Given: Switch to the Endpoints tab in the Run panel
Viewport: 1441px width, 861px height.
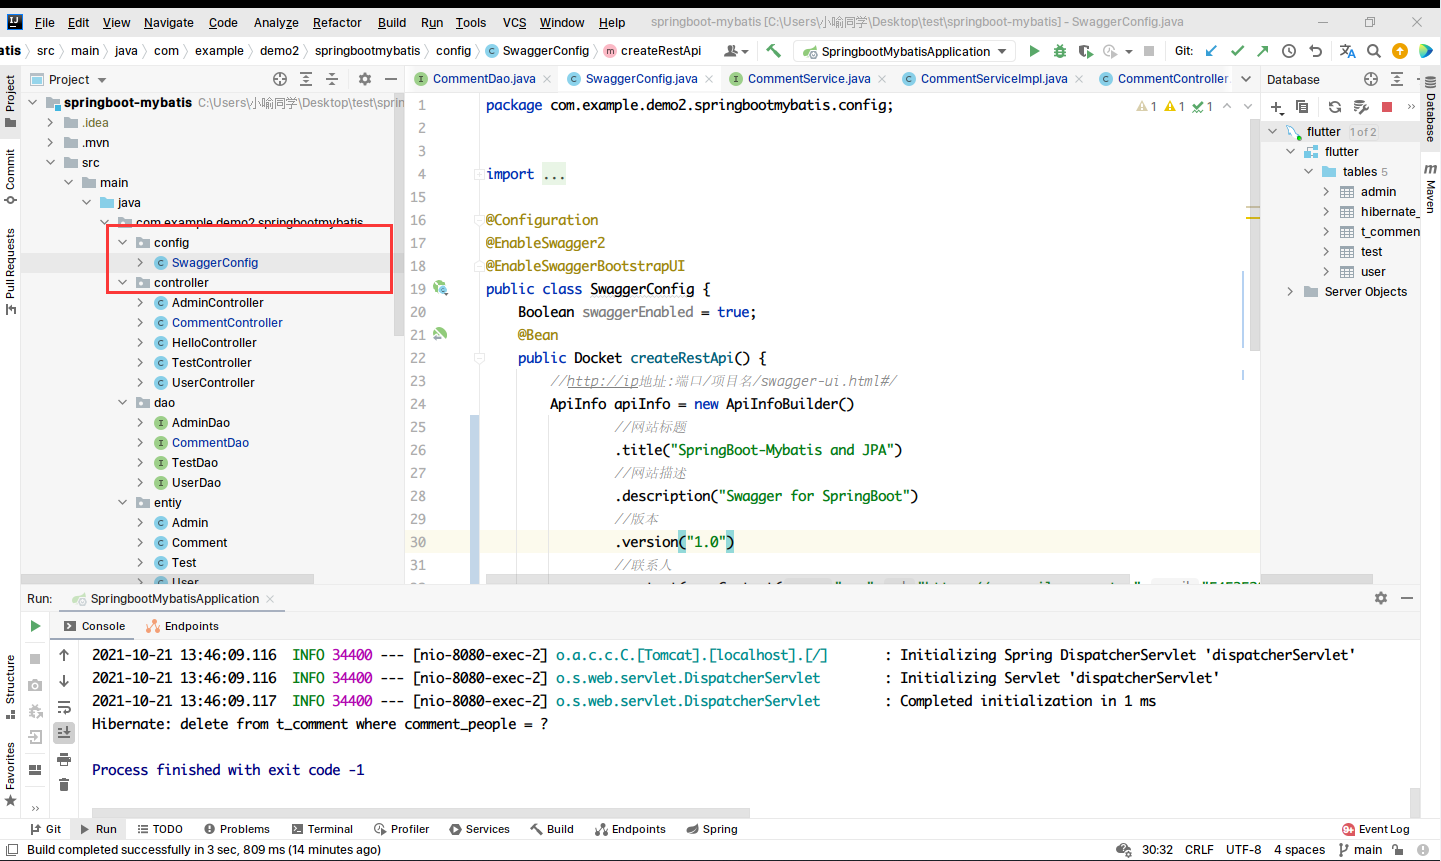Looking at the screenshot, I should click(x=182, y=626).
